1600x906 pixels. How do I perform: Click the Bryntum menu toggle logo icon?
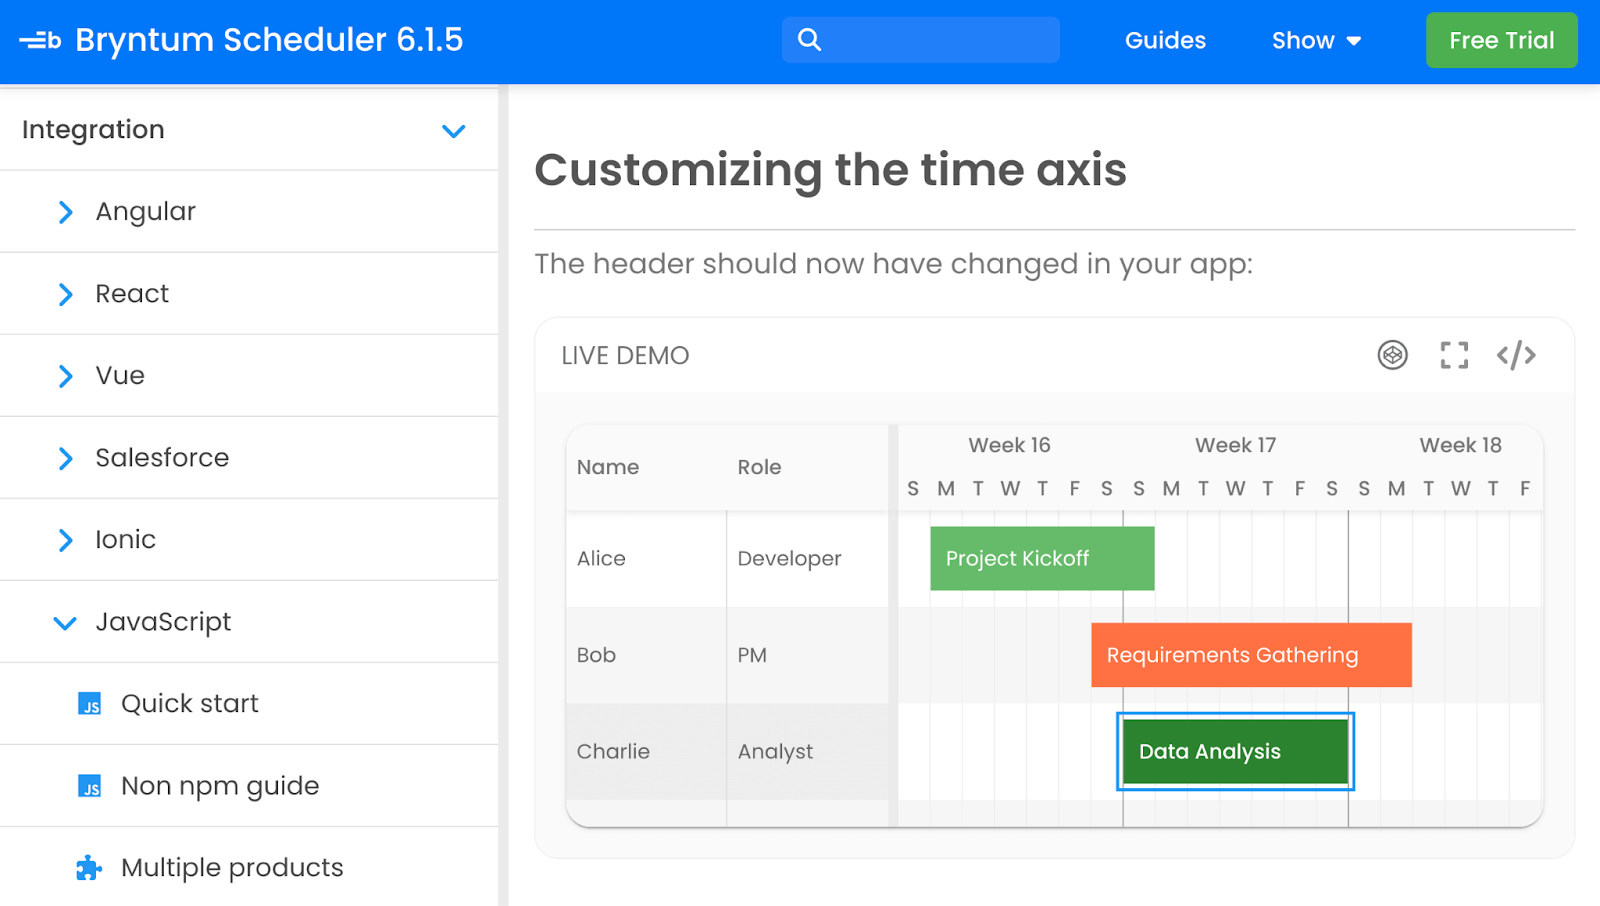[40, 41]
